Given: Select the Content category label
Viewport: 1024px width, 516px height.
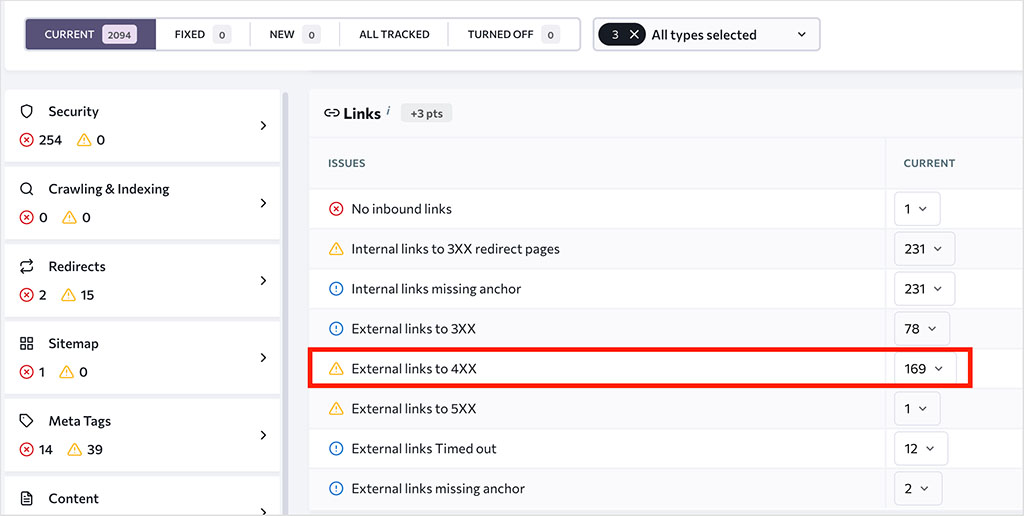Looking at the screenshot, I should point(73,498).
